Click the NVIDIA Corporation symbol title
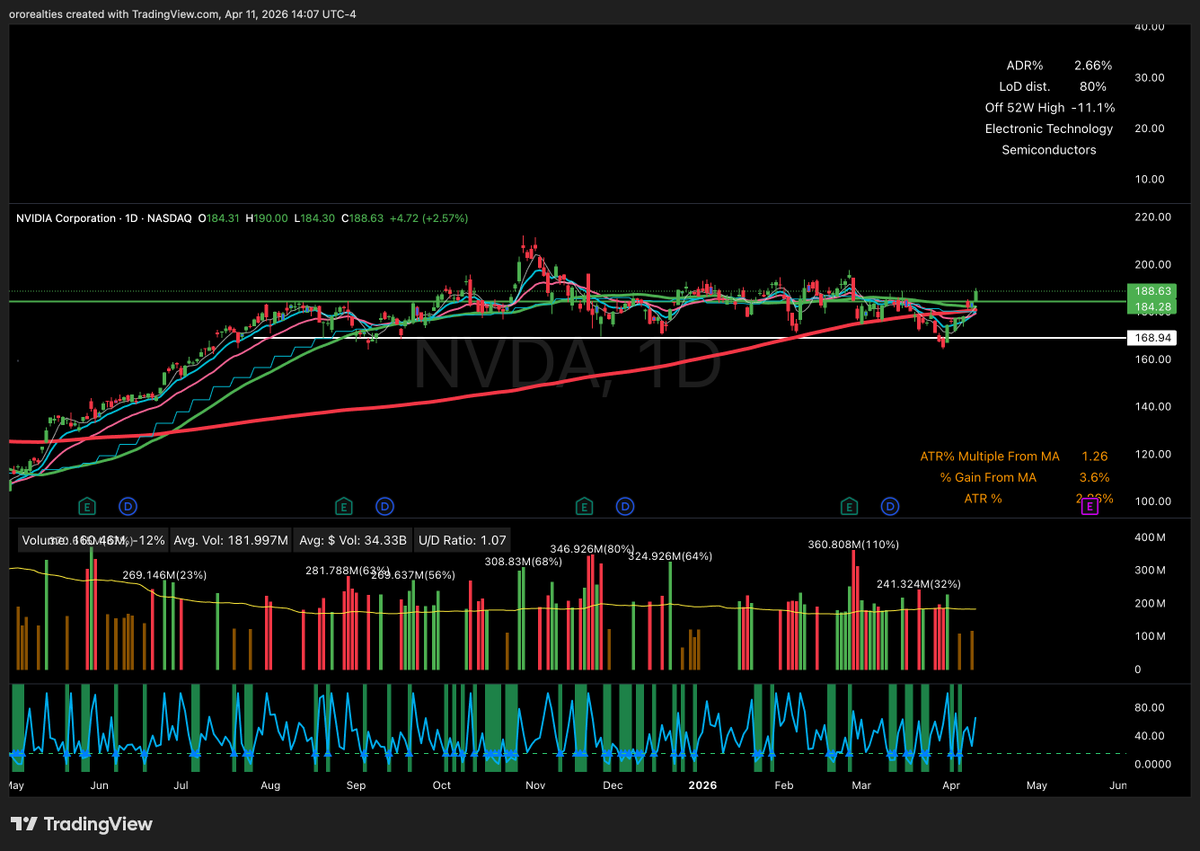This screenshot has width=1200, height=851. (65, 217)
